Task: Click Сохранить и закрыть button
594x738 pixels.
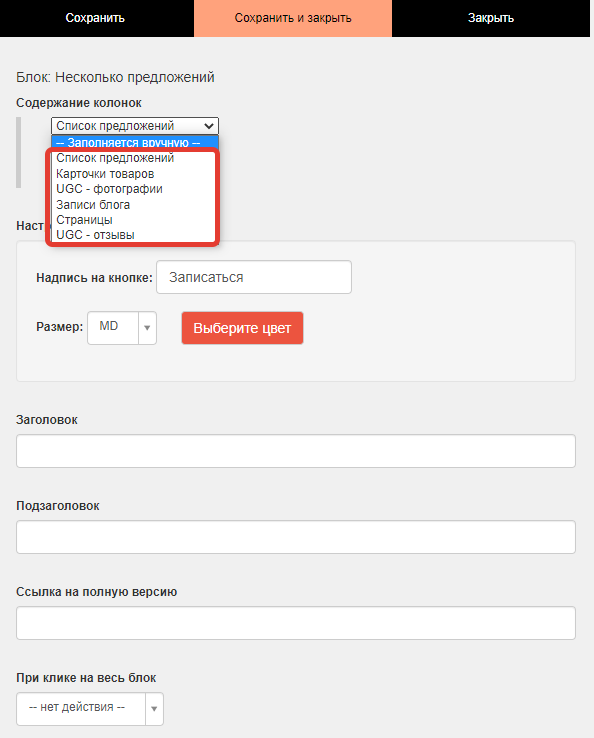Action: (x=293, y=18)
